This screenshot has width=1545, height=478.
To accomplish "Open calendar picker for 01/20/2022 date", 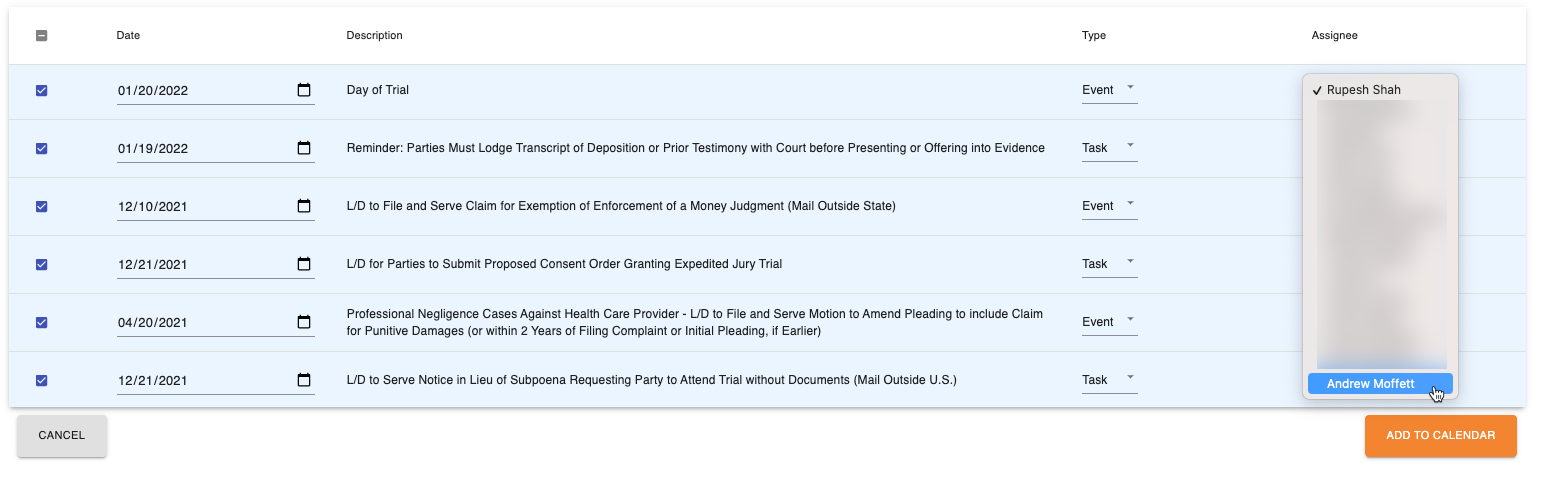I will [304, 90].
